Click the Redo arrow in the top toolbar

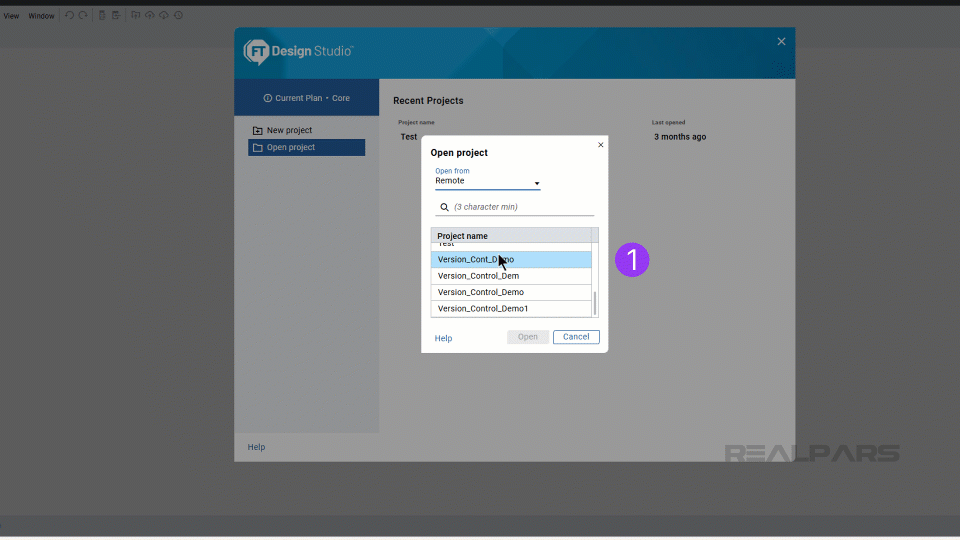[x=83, y=15]
